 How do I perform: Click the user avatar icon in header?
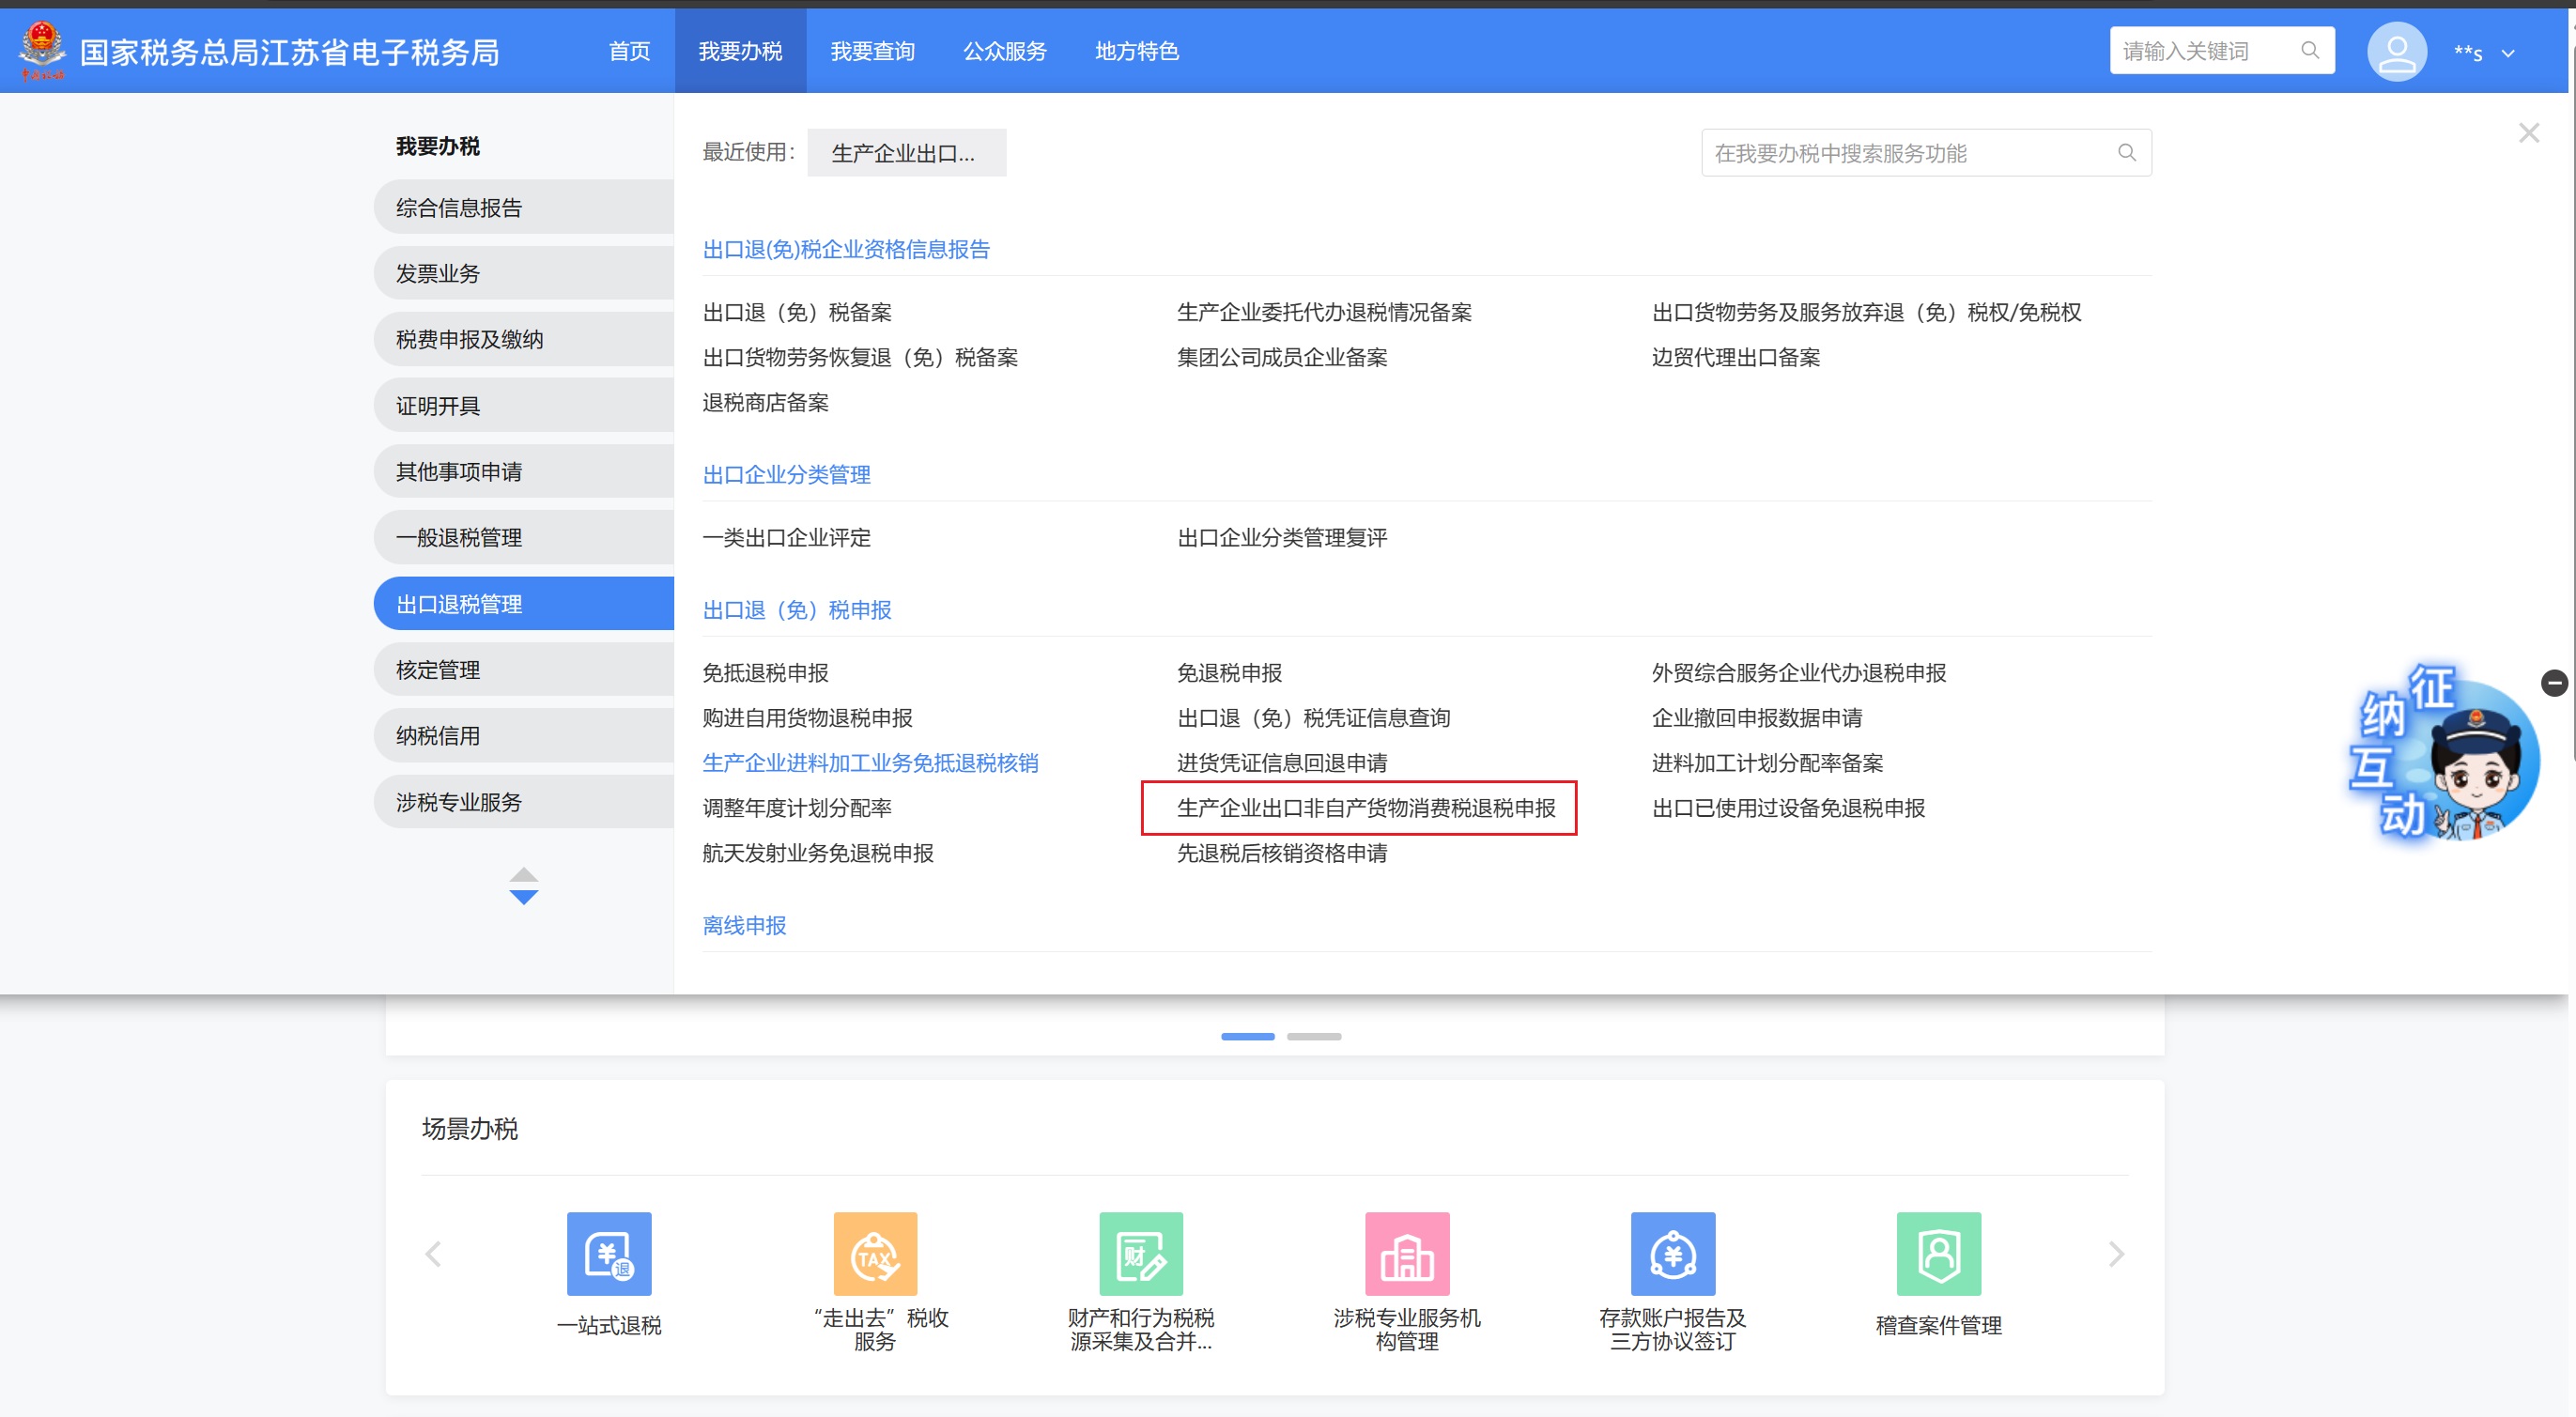[2396, 52]
